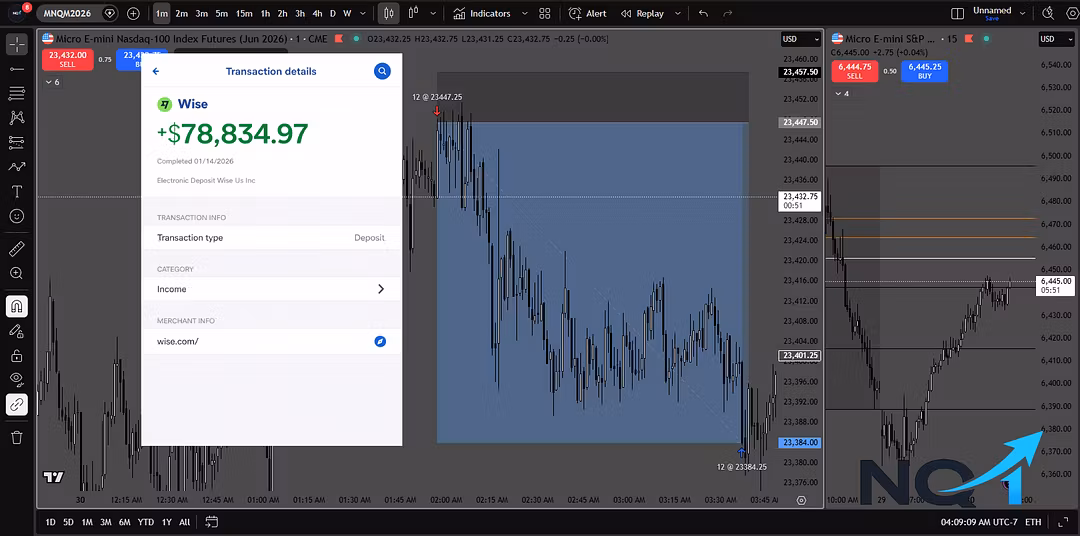The height and width of the screenshot is (536, 1080).
Task: Activate the zoom in tool
Action: click(17, 274)
